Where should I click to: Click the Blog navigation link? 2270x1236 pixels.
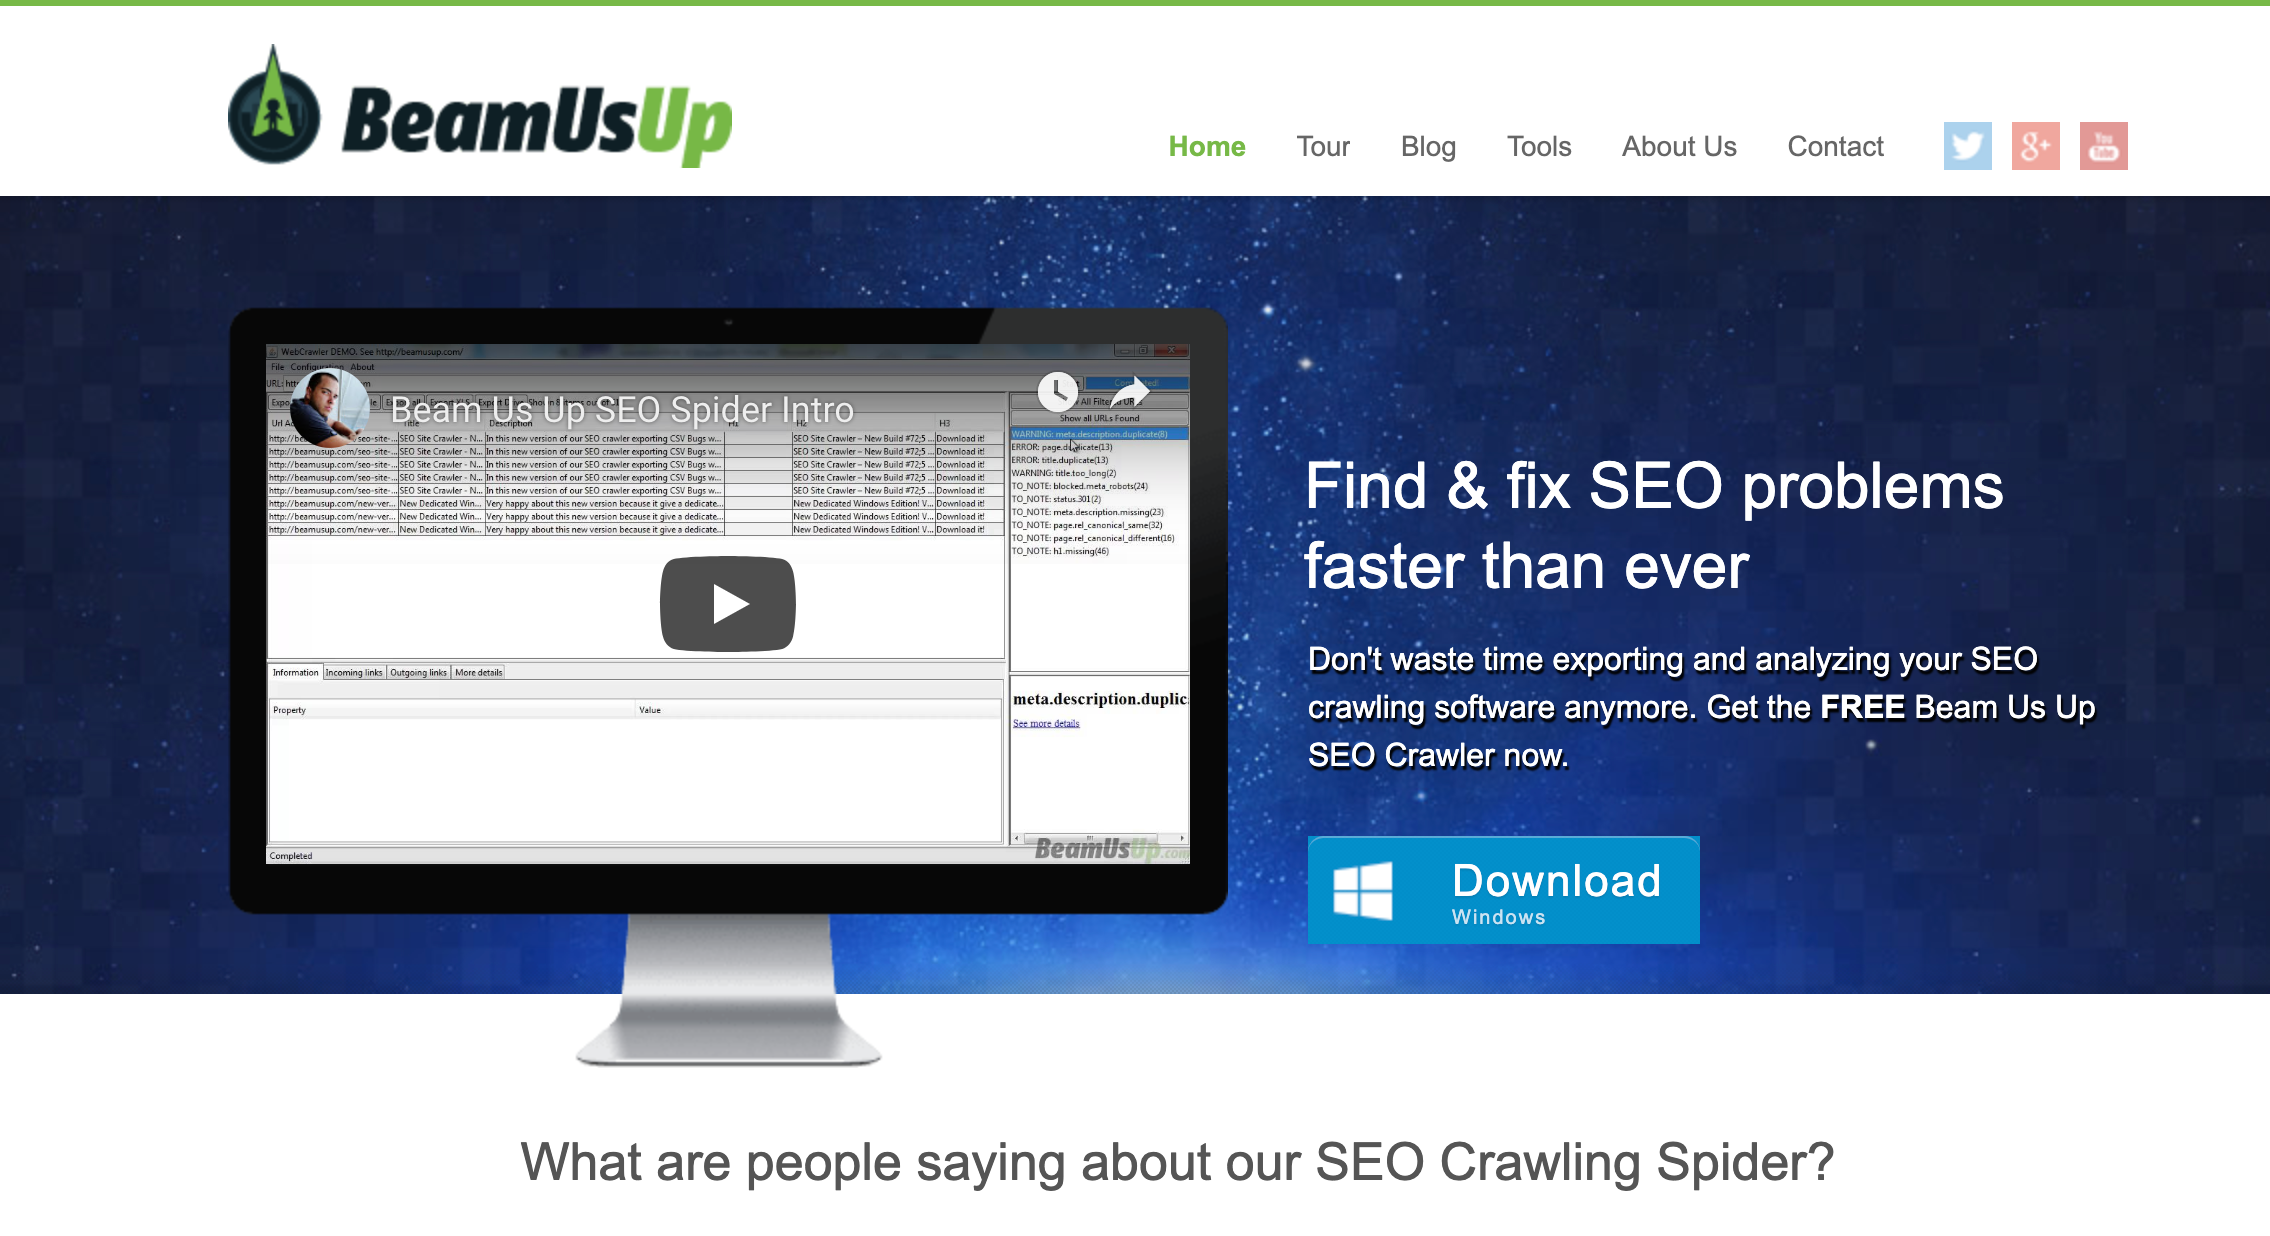tap(1426, 146)
